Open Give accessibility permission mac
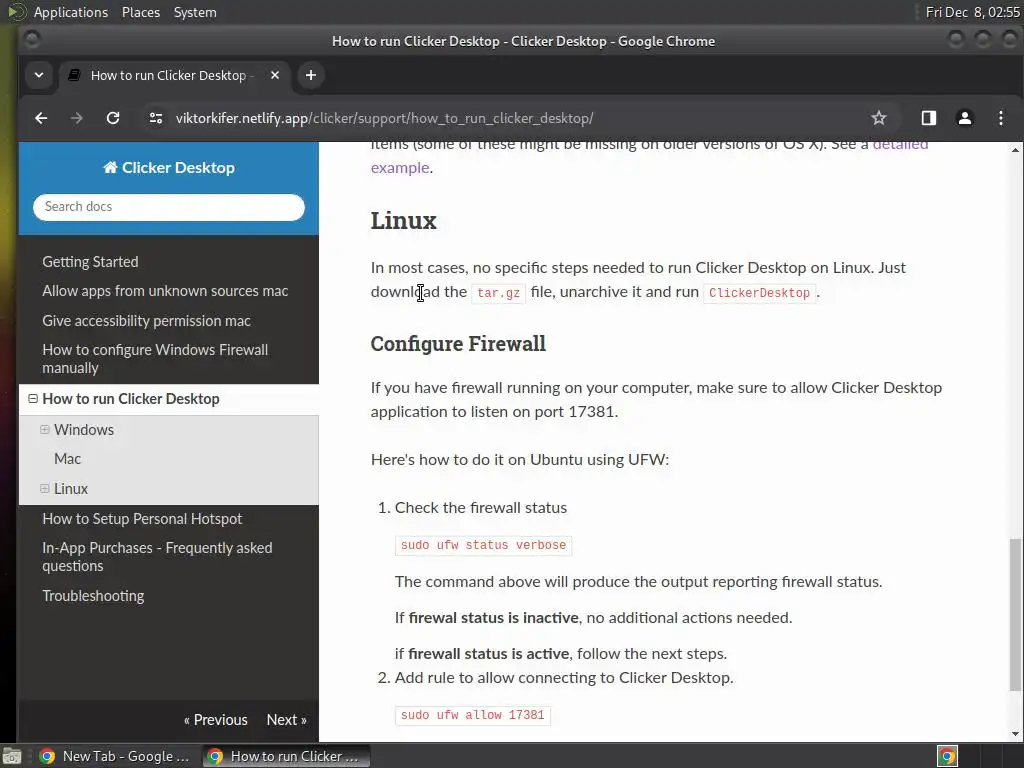The width and height of the screenshot is (1024, 768). click(146, 321)
